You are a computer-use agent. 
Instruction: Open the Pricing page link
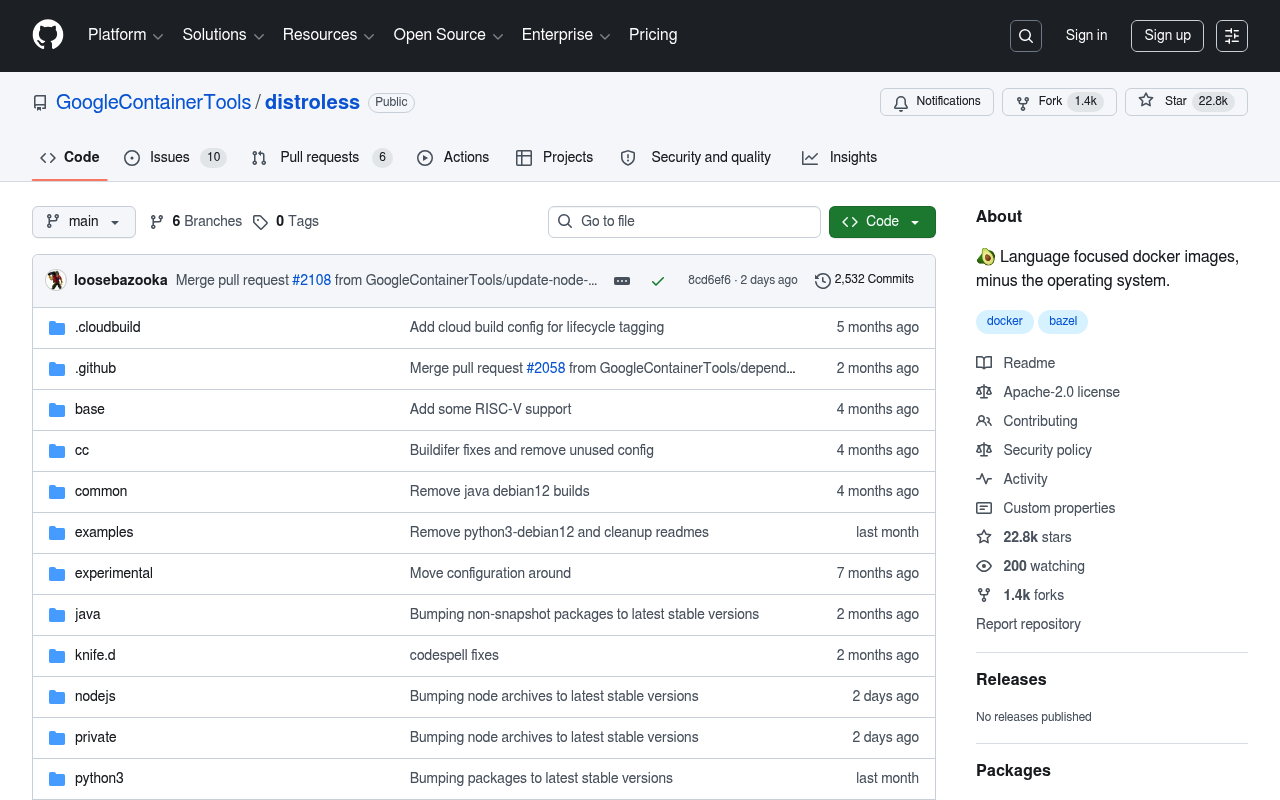click(653, 35)
